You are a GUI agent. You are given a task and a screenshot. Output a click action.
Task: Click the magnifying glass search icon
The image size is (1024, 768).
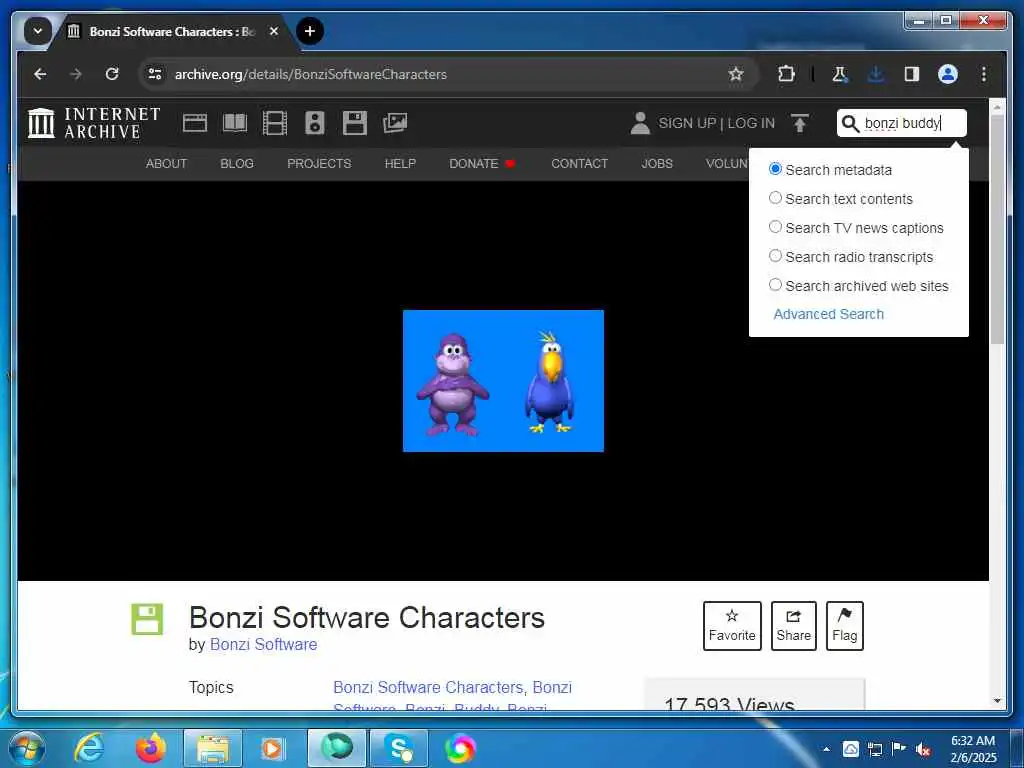tap(850, 123)
